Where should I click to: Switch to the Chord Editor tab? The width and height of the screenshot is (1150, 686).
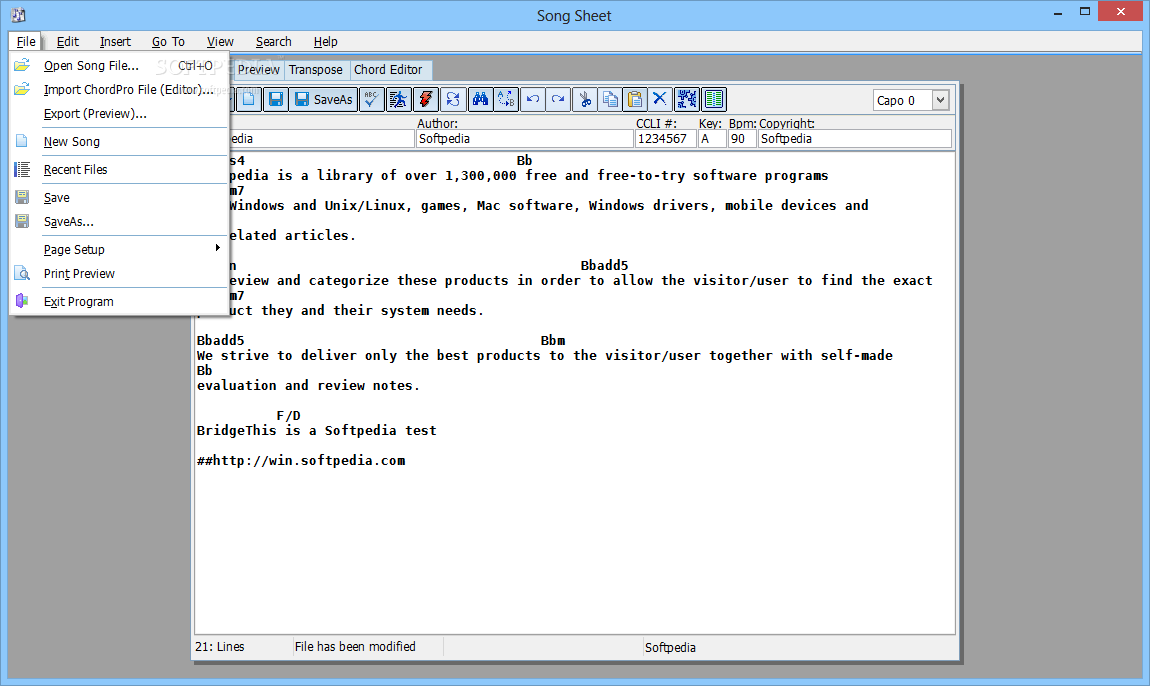pos(388,70)
